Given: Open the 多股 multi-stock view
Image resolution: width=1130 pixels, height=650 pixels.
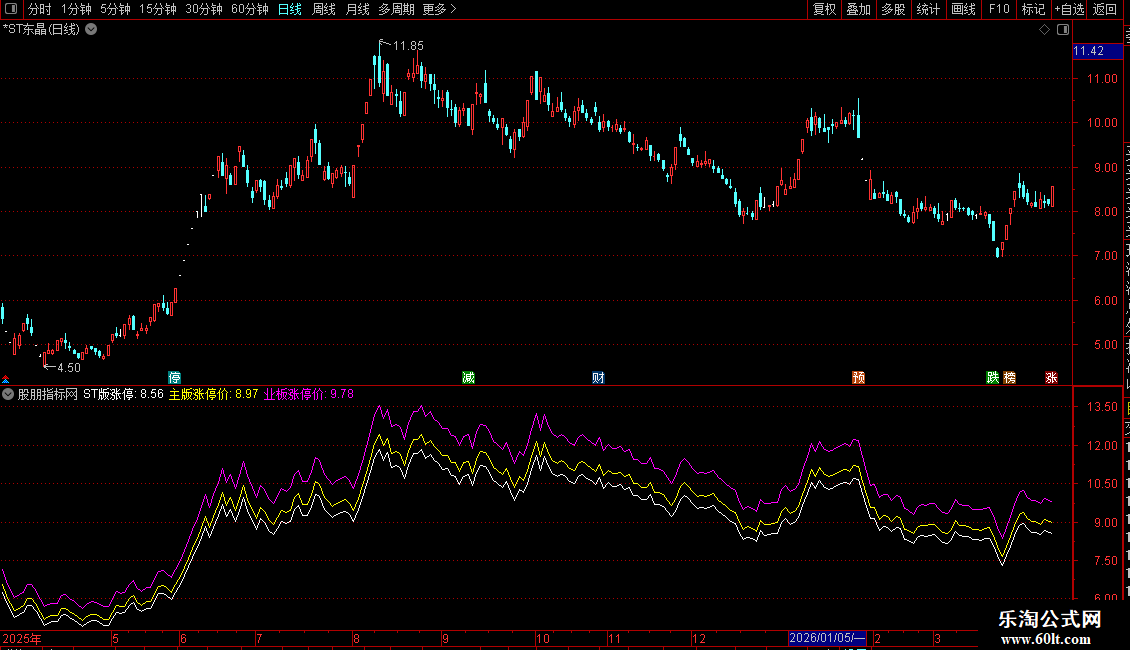Looking at the screenshot, I should click(x=894, y=9).
